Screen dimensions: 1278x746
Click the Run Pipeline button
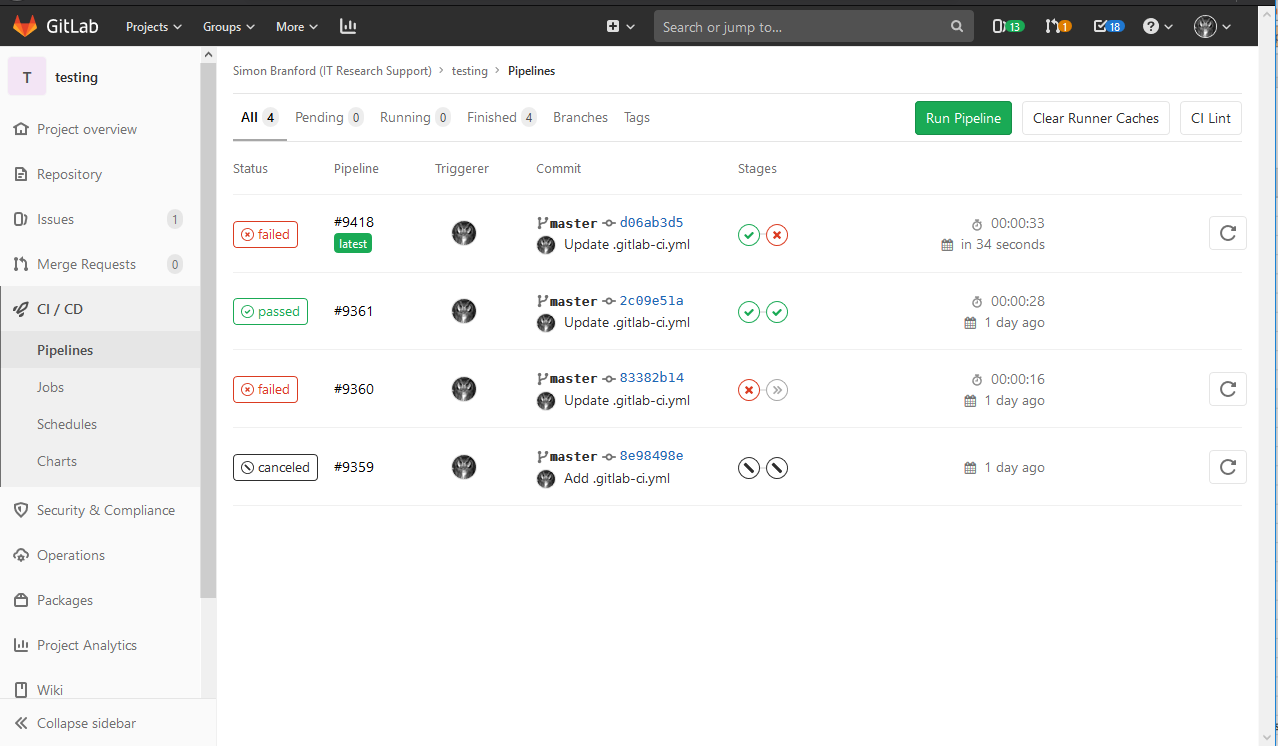pos(963,118)
